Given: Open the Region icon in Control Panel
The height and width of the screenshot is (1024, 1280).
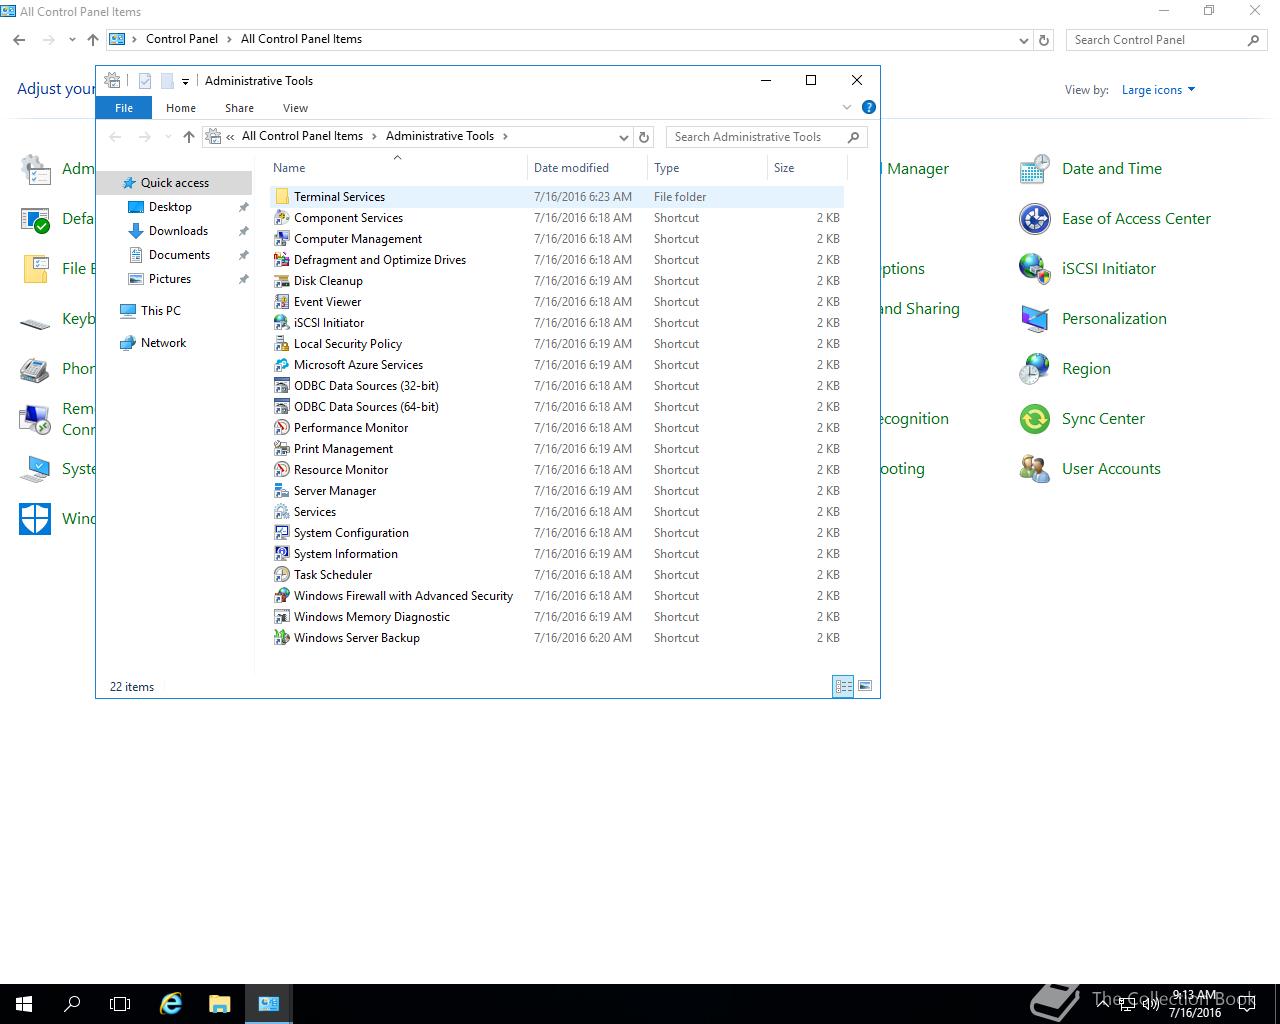Looking at the screenshot, I should (x=1035, y=369).
